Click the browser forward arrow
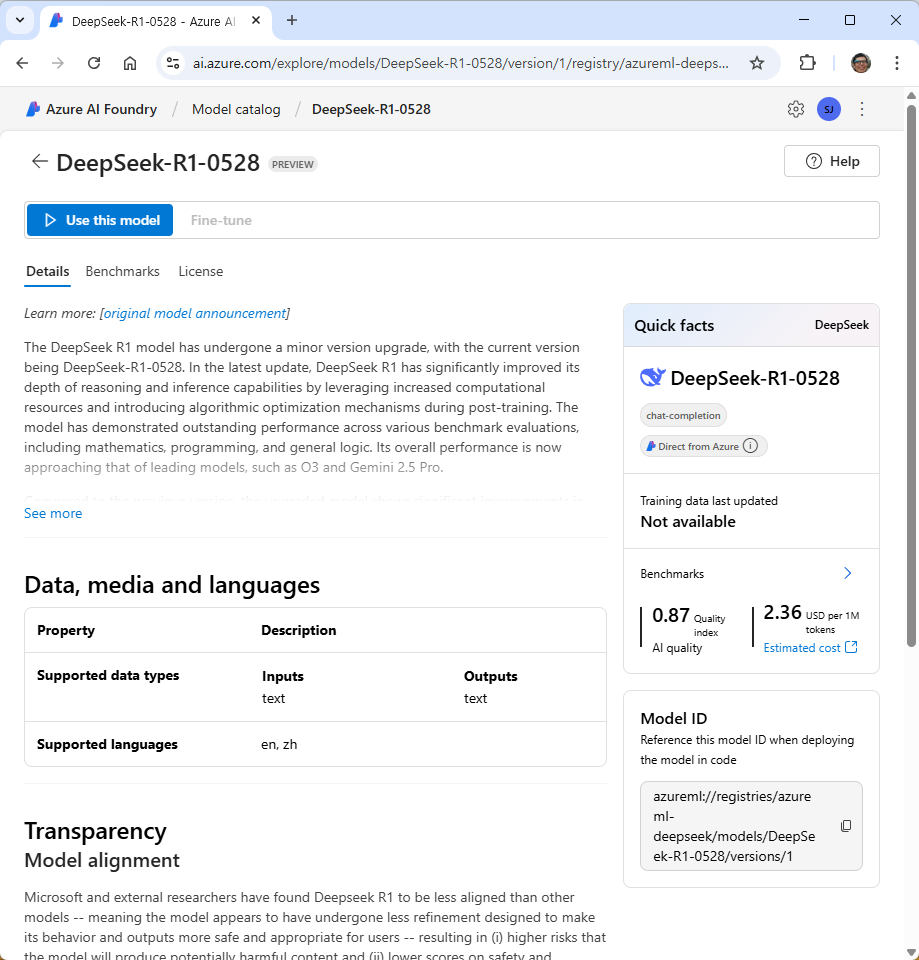Screen dimensions: 919x960 58,63
